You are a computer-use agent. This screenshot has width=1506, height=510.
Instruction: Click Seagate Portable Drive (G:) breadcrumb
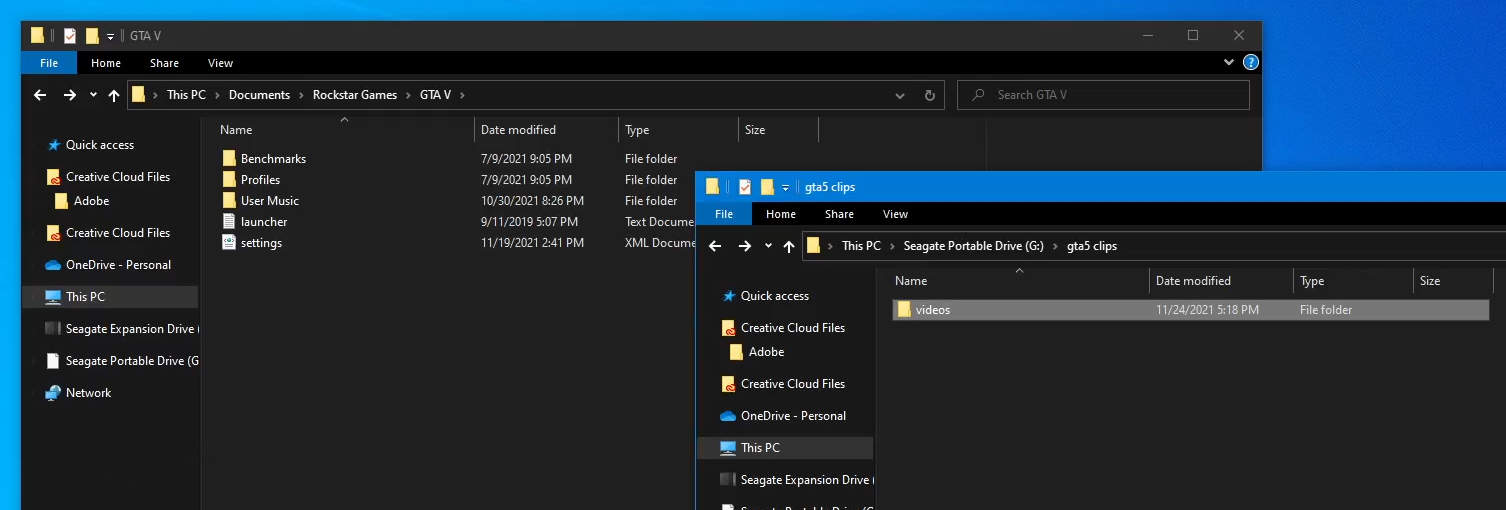974,246
